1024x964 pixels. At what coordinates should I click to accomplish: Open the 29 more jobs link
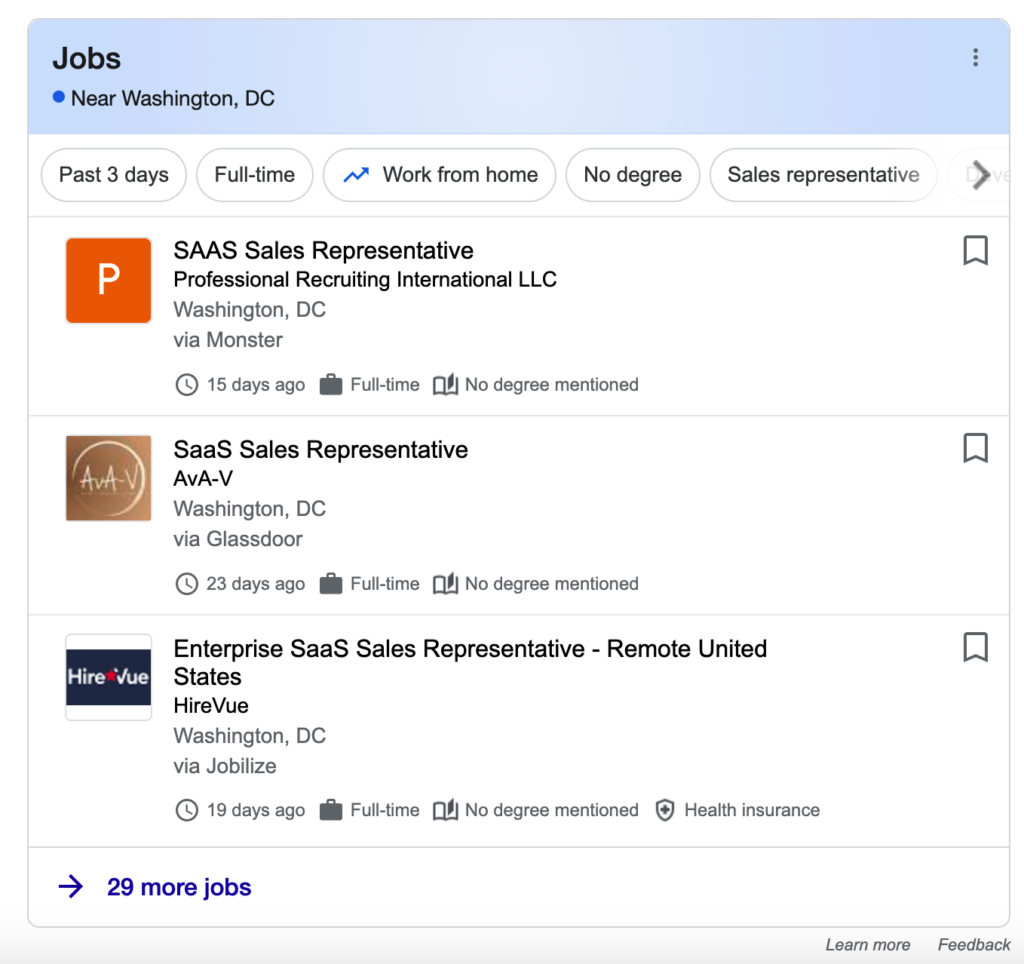coord(179,887)
